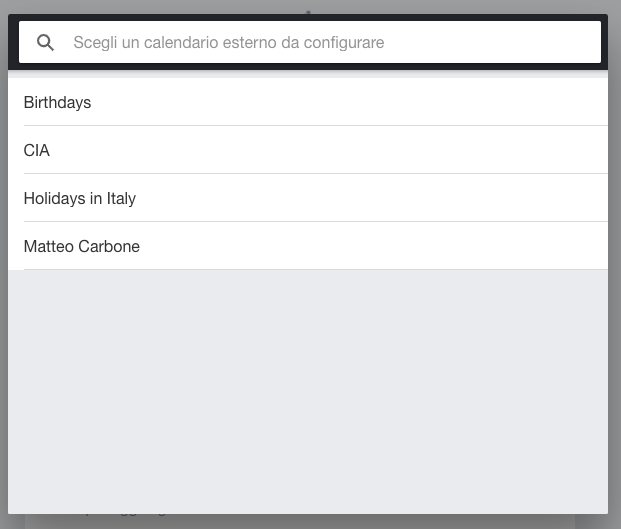Click the CIA label text
Image resolution: width=621 pixels, height=529 pixels.
coord(37,150)
